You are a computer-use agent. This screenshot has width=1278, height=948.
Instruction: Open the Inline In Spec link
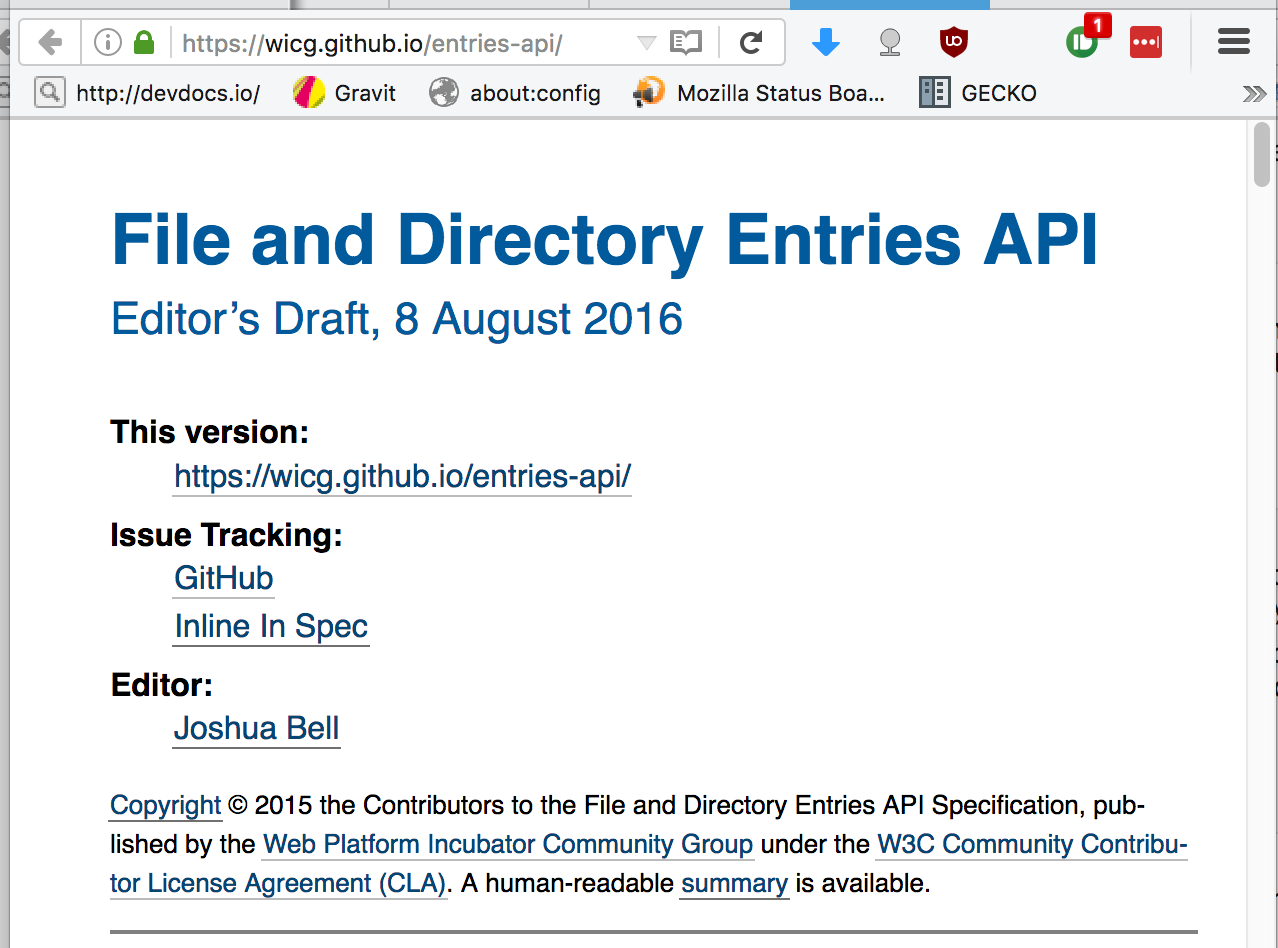(271, 626)
